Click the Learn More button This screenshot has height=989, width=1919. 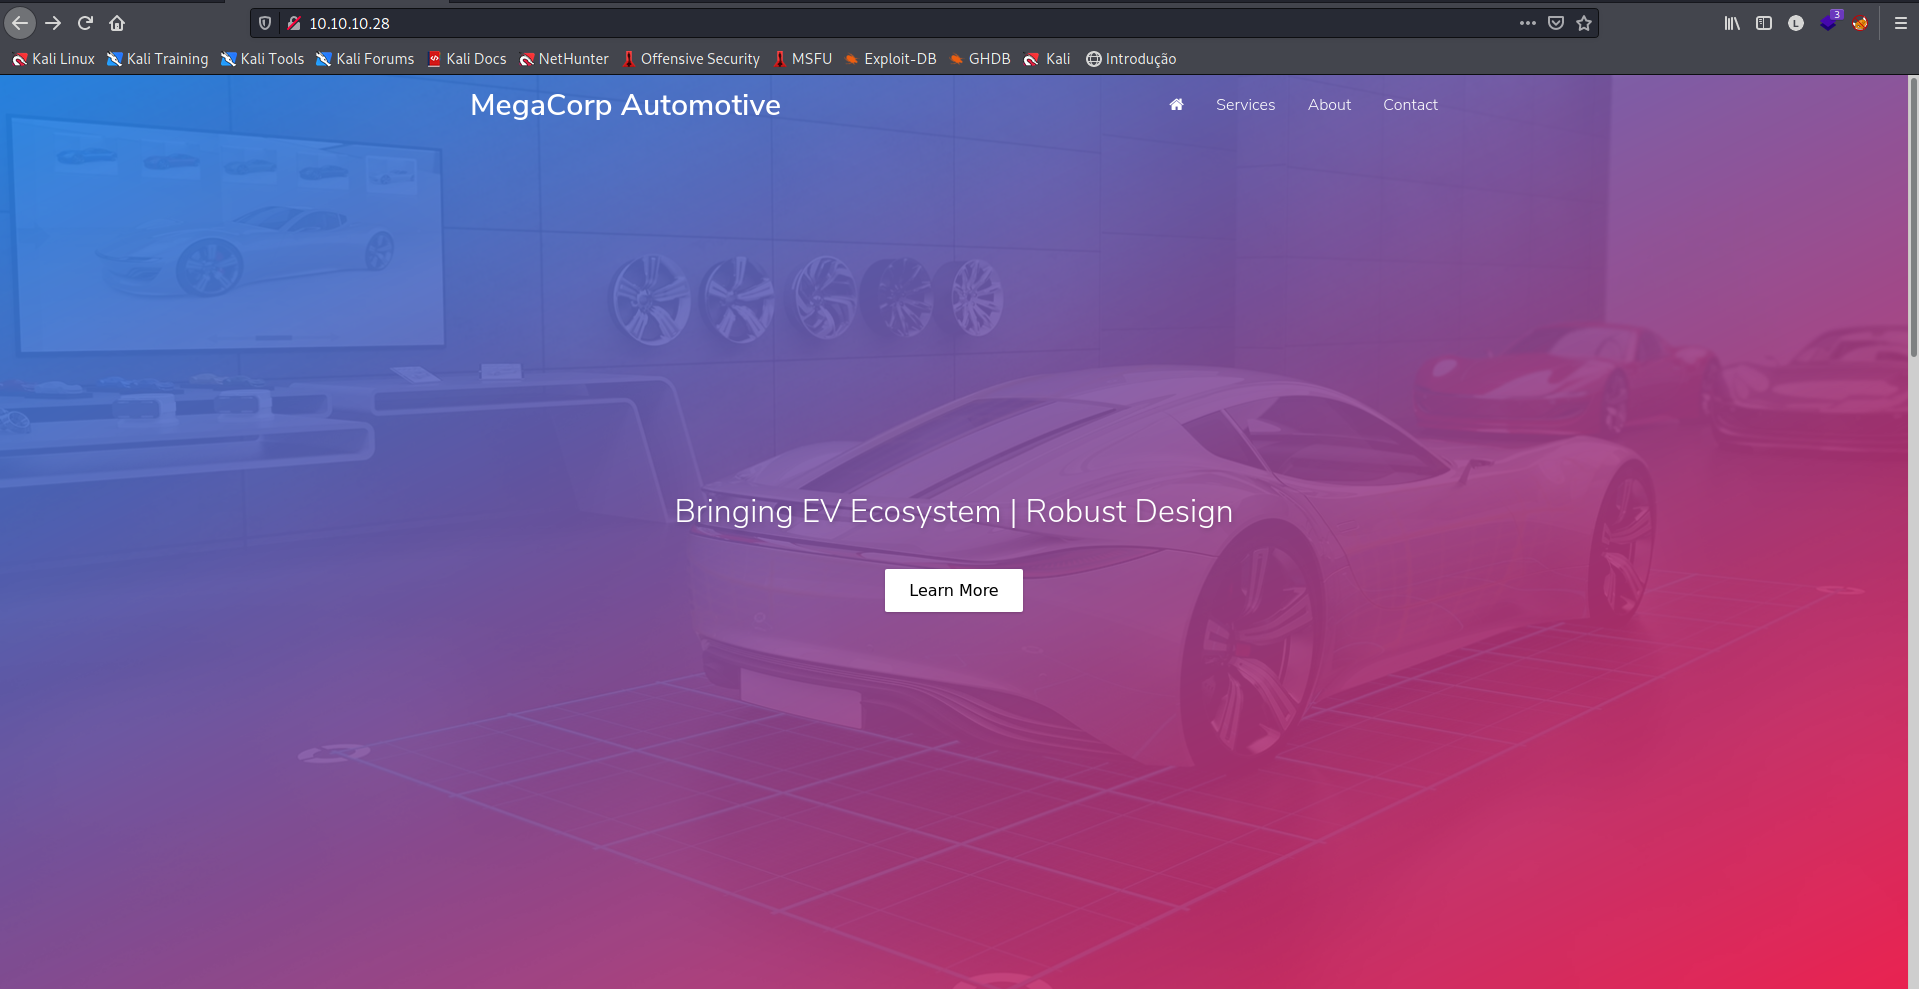pyautogui.click(x=953, y=590)
